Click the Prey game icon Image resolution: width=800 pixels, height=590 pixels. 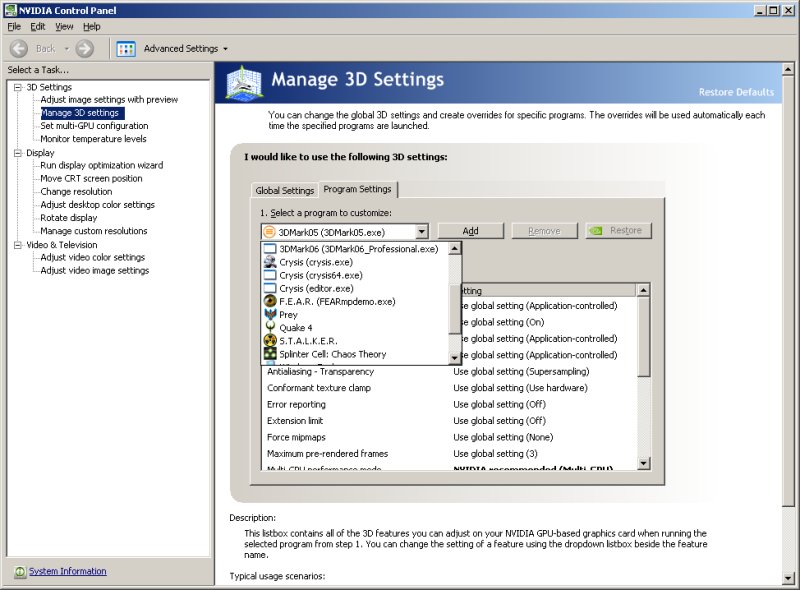(x=270, y=314)
